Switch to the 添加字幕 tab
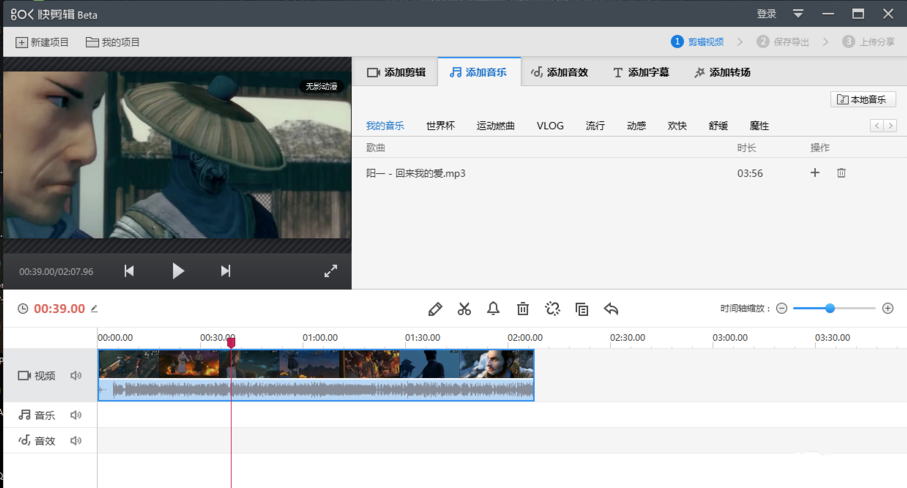Viewport: 907px width, 488px height. (x=640, y=73)
